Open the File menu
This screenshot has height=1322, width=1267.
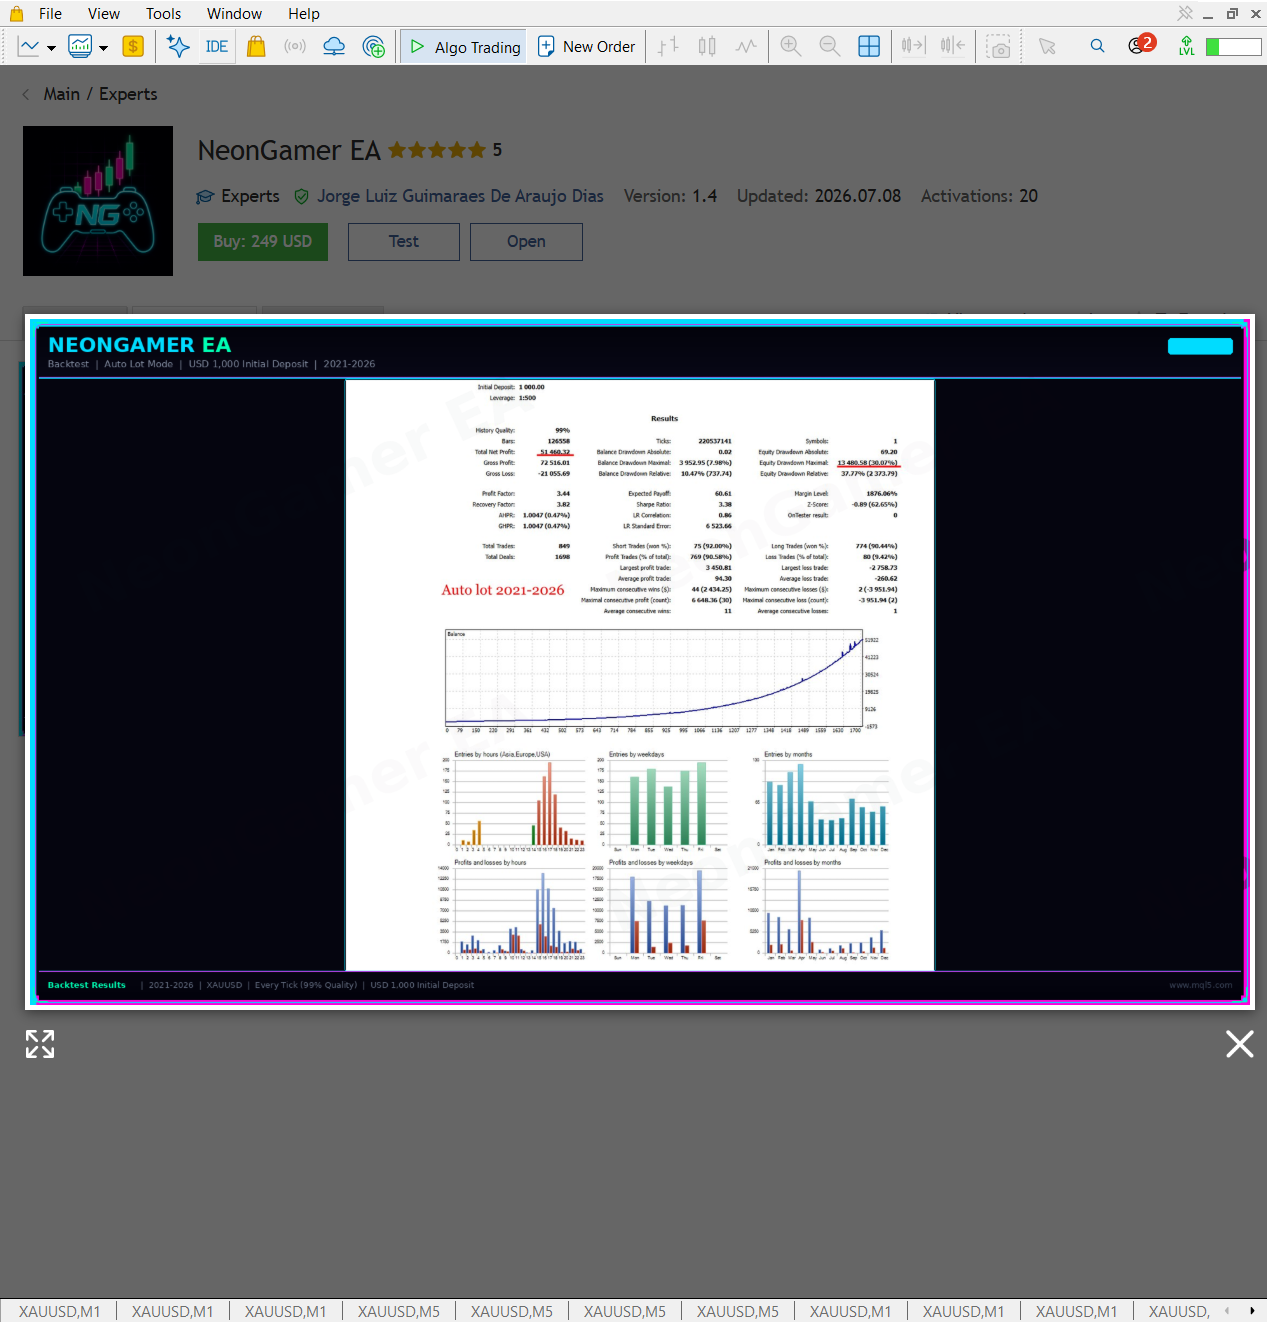pos(50,14)
